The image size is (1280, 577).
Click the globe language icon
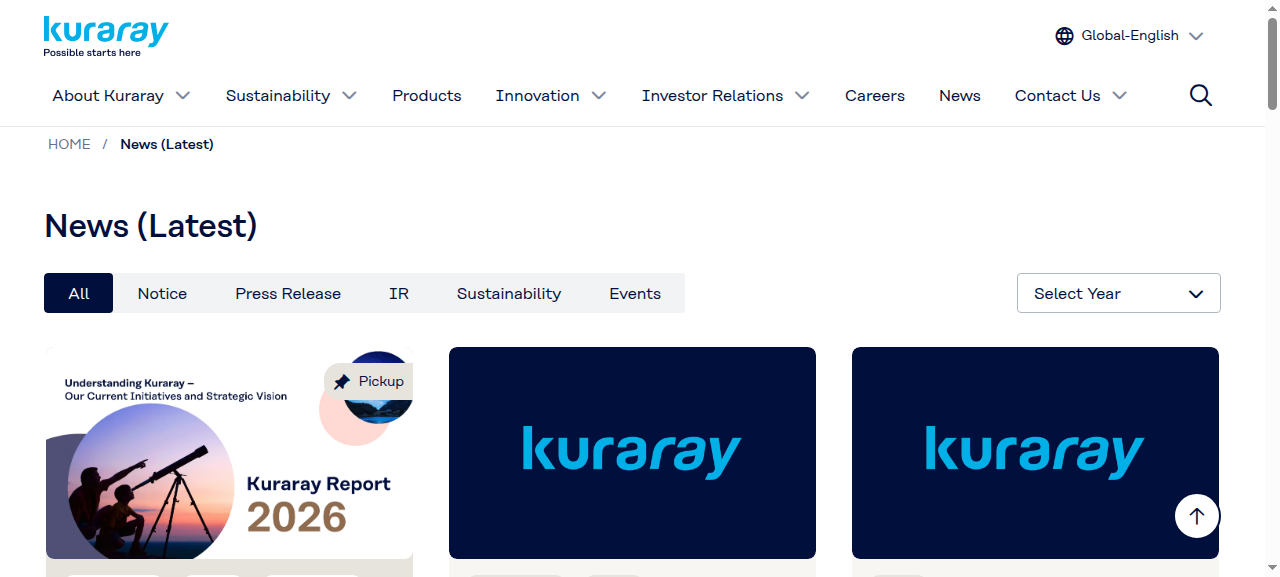pos(1064,36)
